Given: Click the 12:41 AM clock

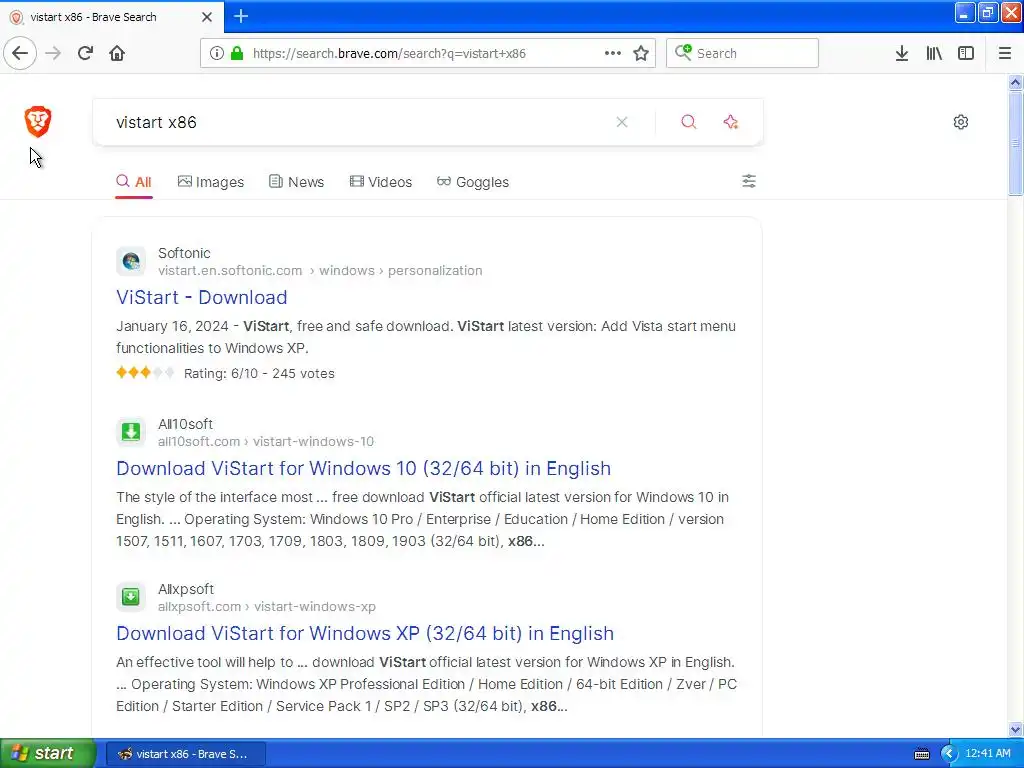Looking at the screenshot, I should click(987, 754).
